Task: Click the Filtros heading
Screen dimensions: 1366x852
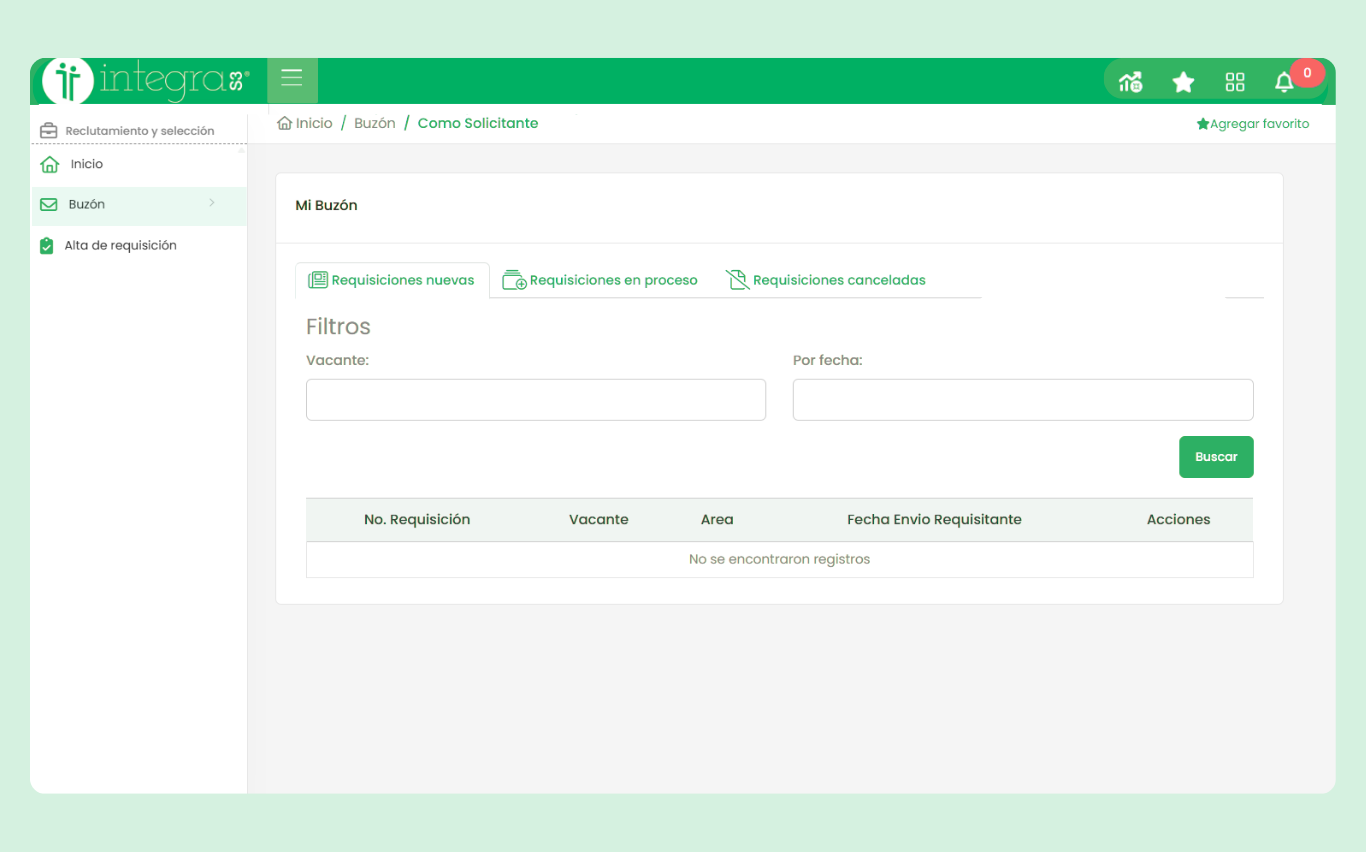Action: coord(338,327)
